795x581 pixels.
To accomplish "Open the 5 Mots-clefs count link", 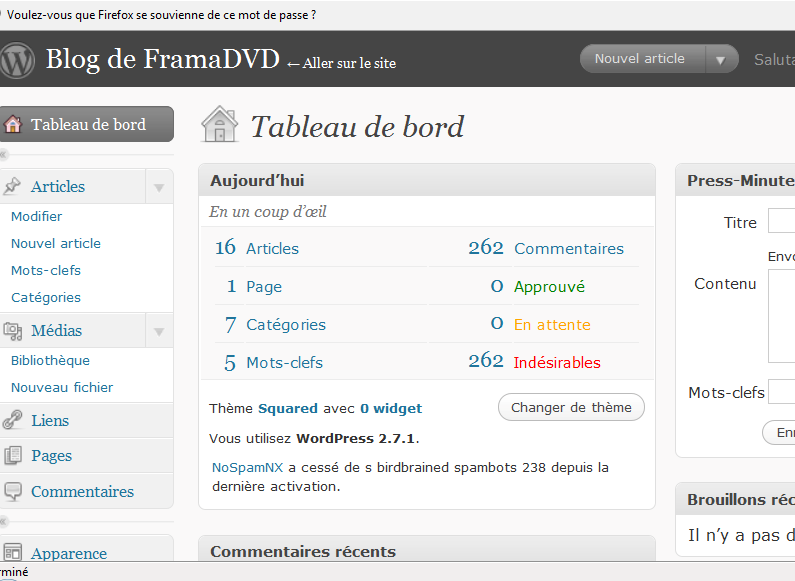I will [x=230, y=362].
